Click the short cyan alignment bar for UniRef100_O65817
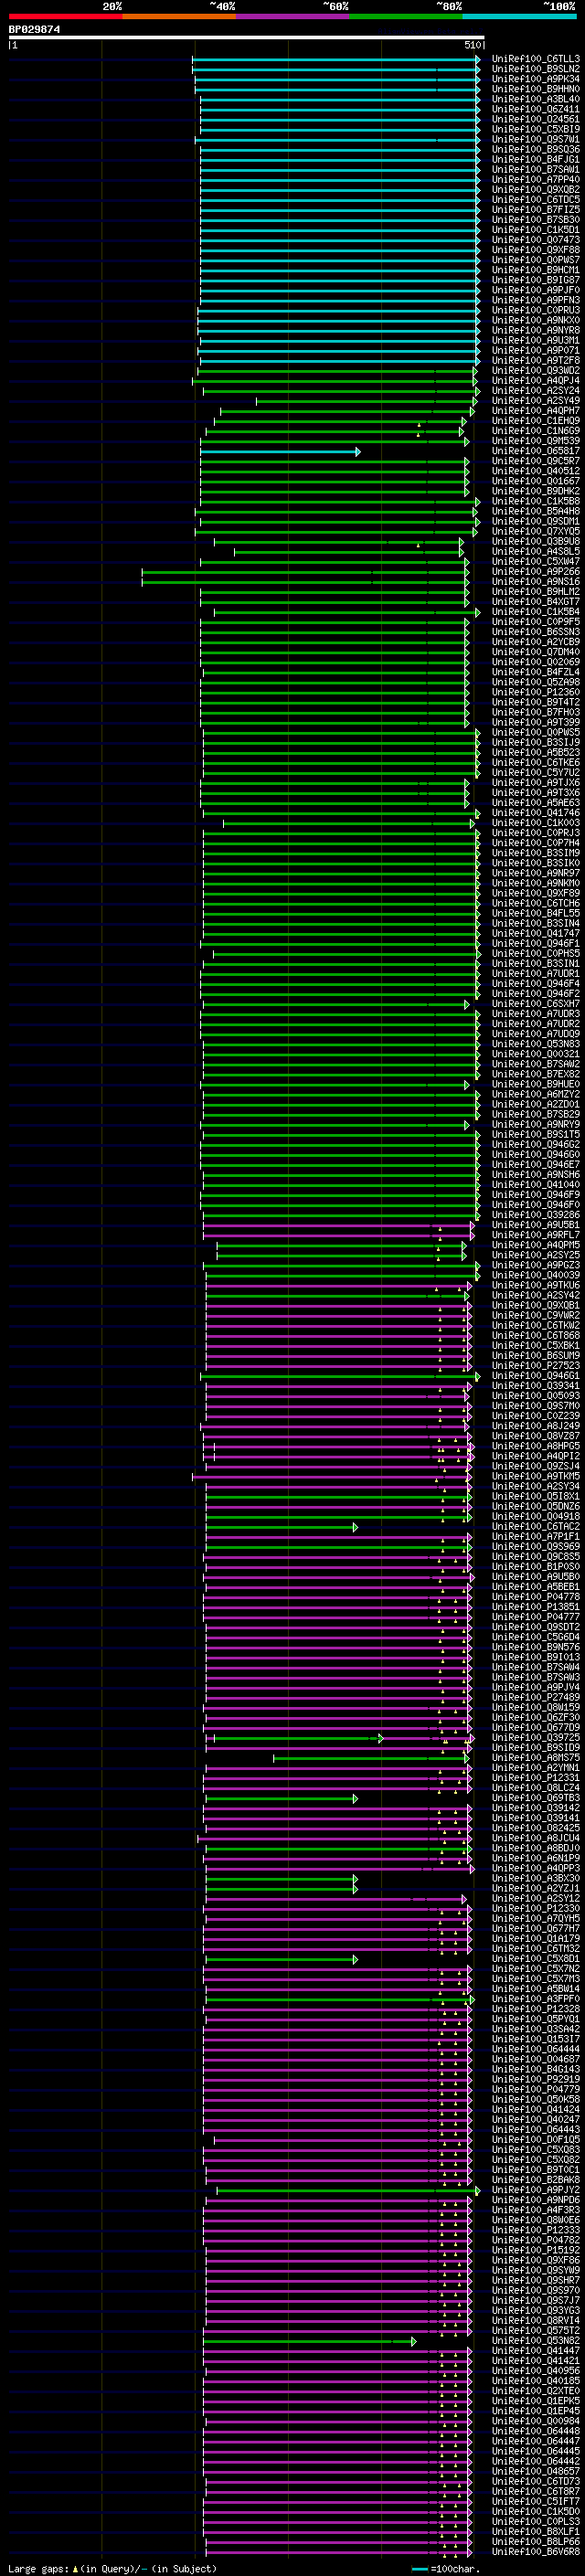The image size is (585, 2576). [279, 452]
